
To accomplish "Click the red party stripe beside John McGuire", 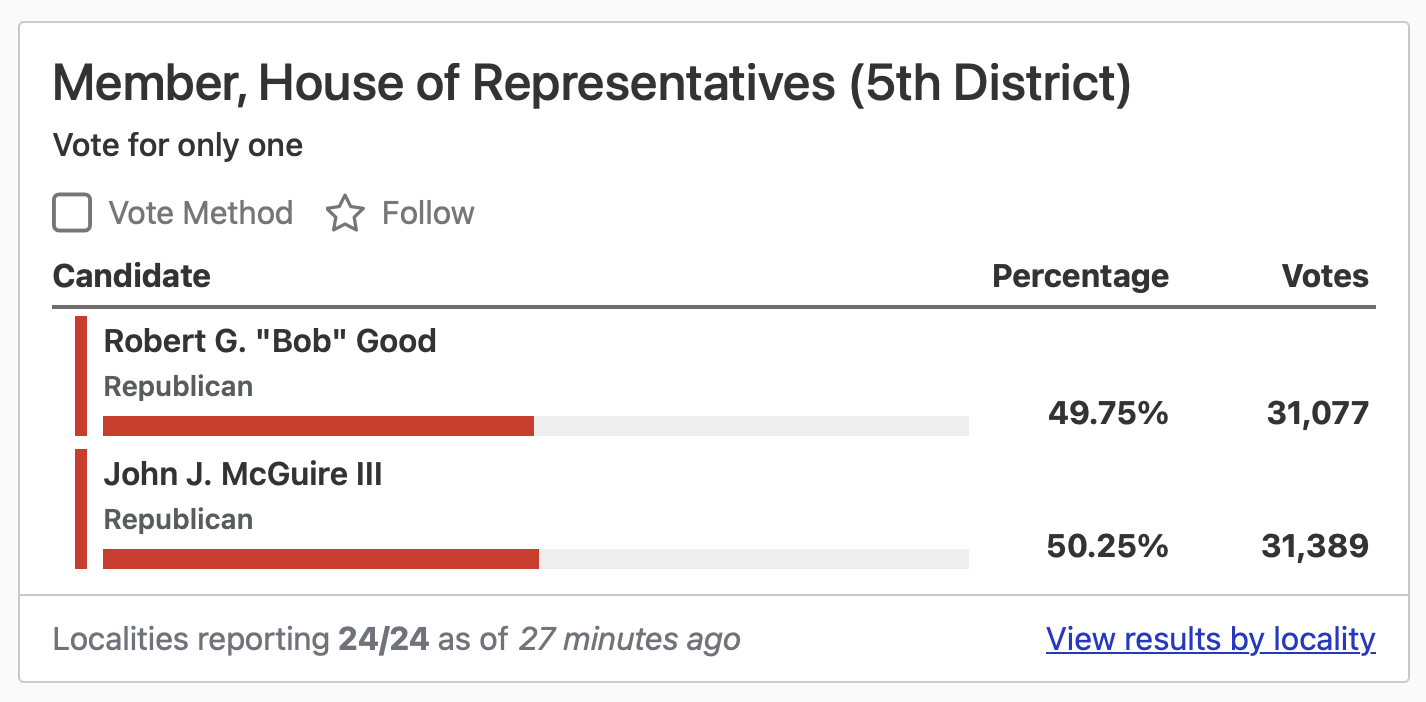I will [81, 509].
